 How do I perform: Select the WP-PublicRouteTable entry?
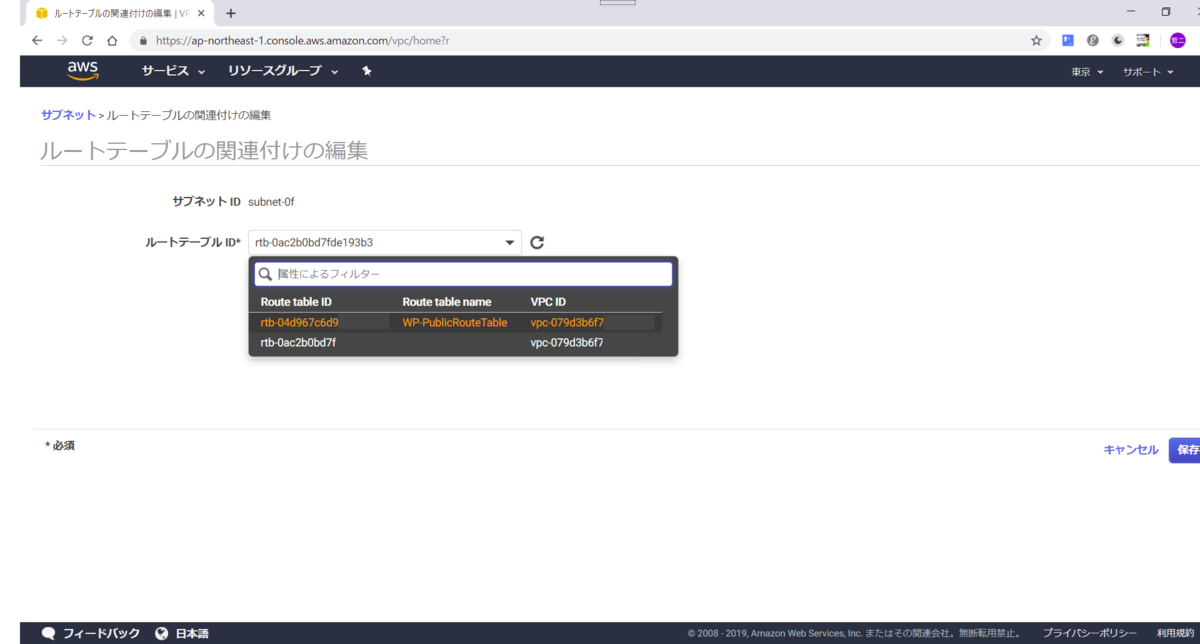[x=455, y=322]
